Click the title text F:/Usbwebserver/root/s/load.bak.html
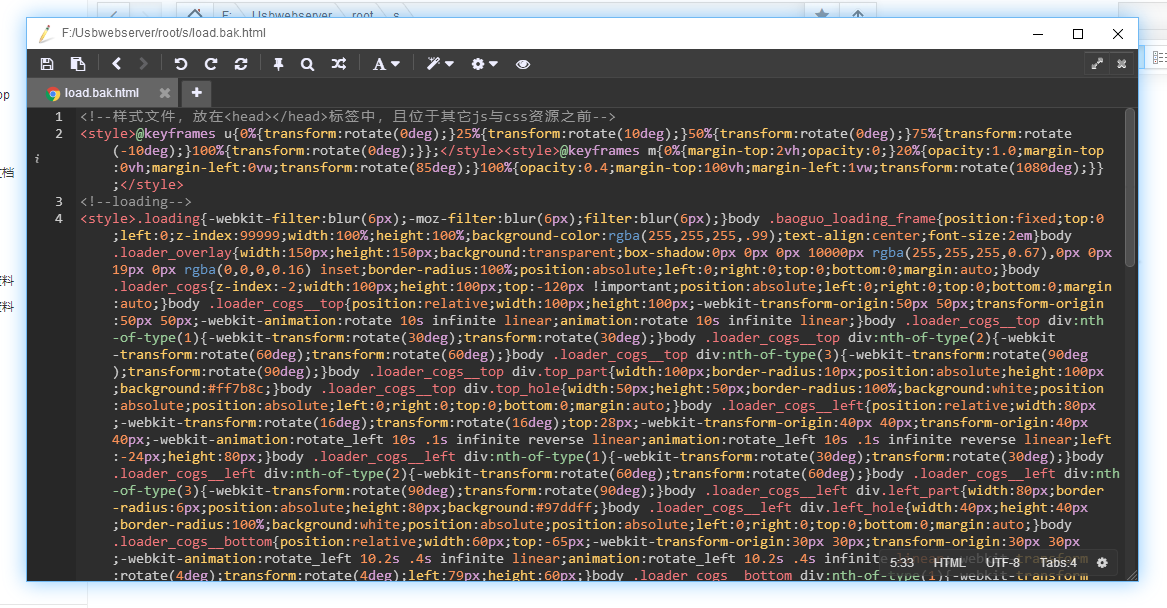The height and width of the screenshot is (608, 1167). pos(164,33)
